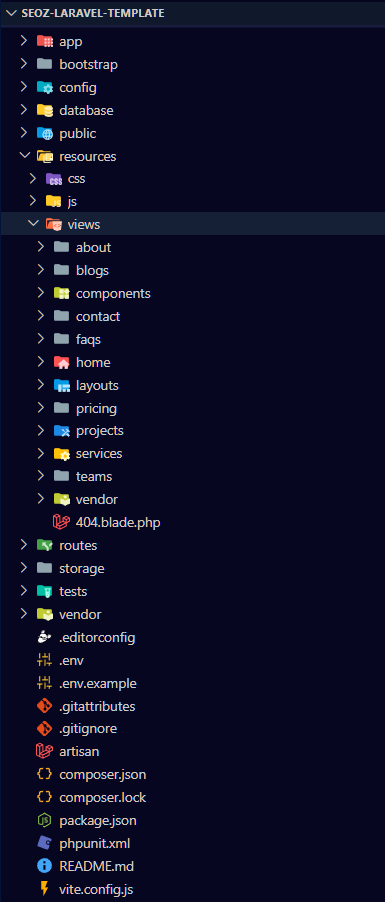Click the app folder icon
Viewport: 385px width, 902px height.
pos(45,41)
